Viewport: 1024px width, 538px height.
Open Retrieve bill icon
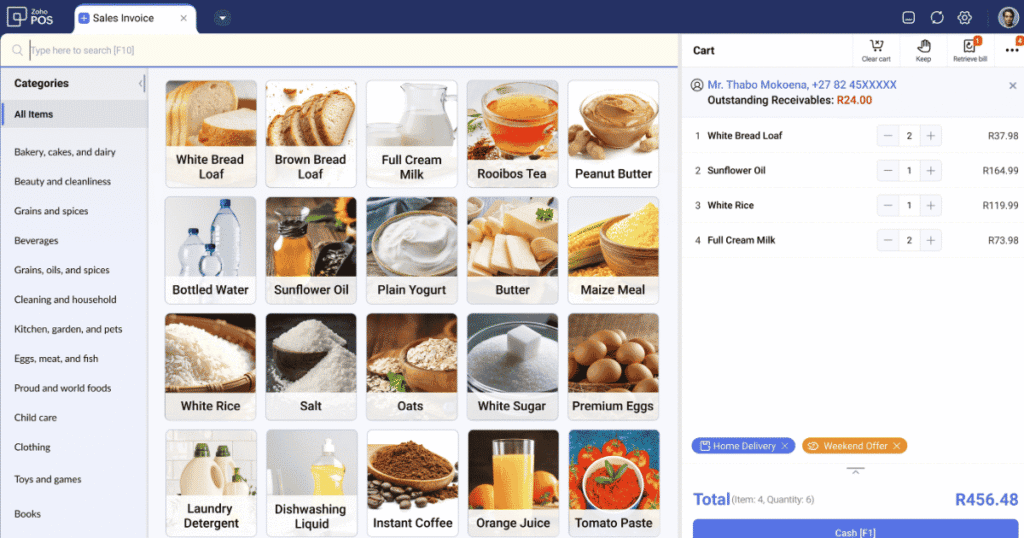point(970,50)
